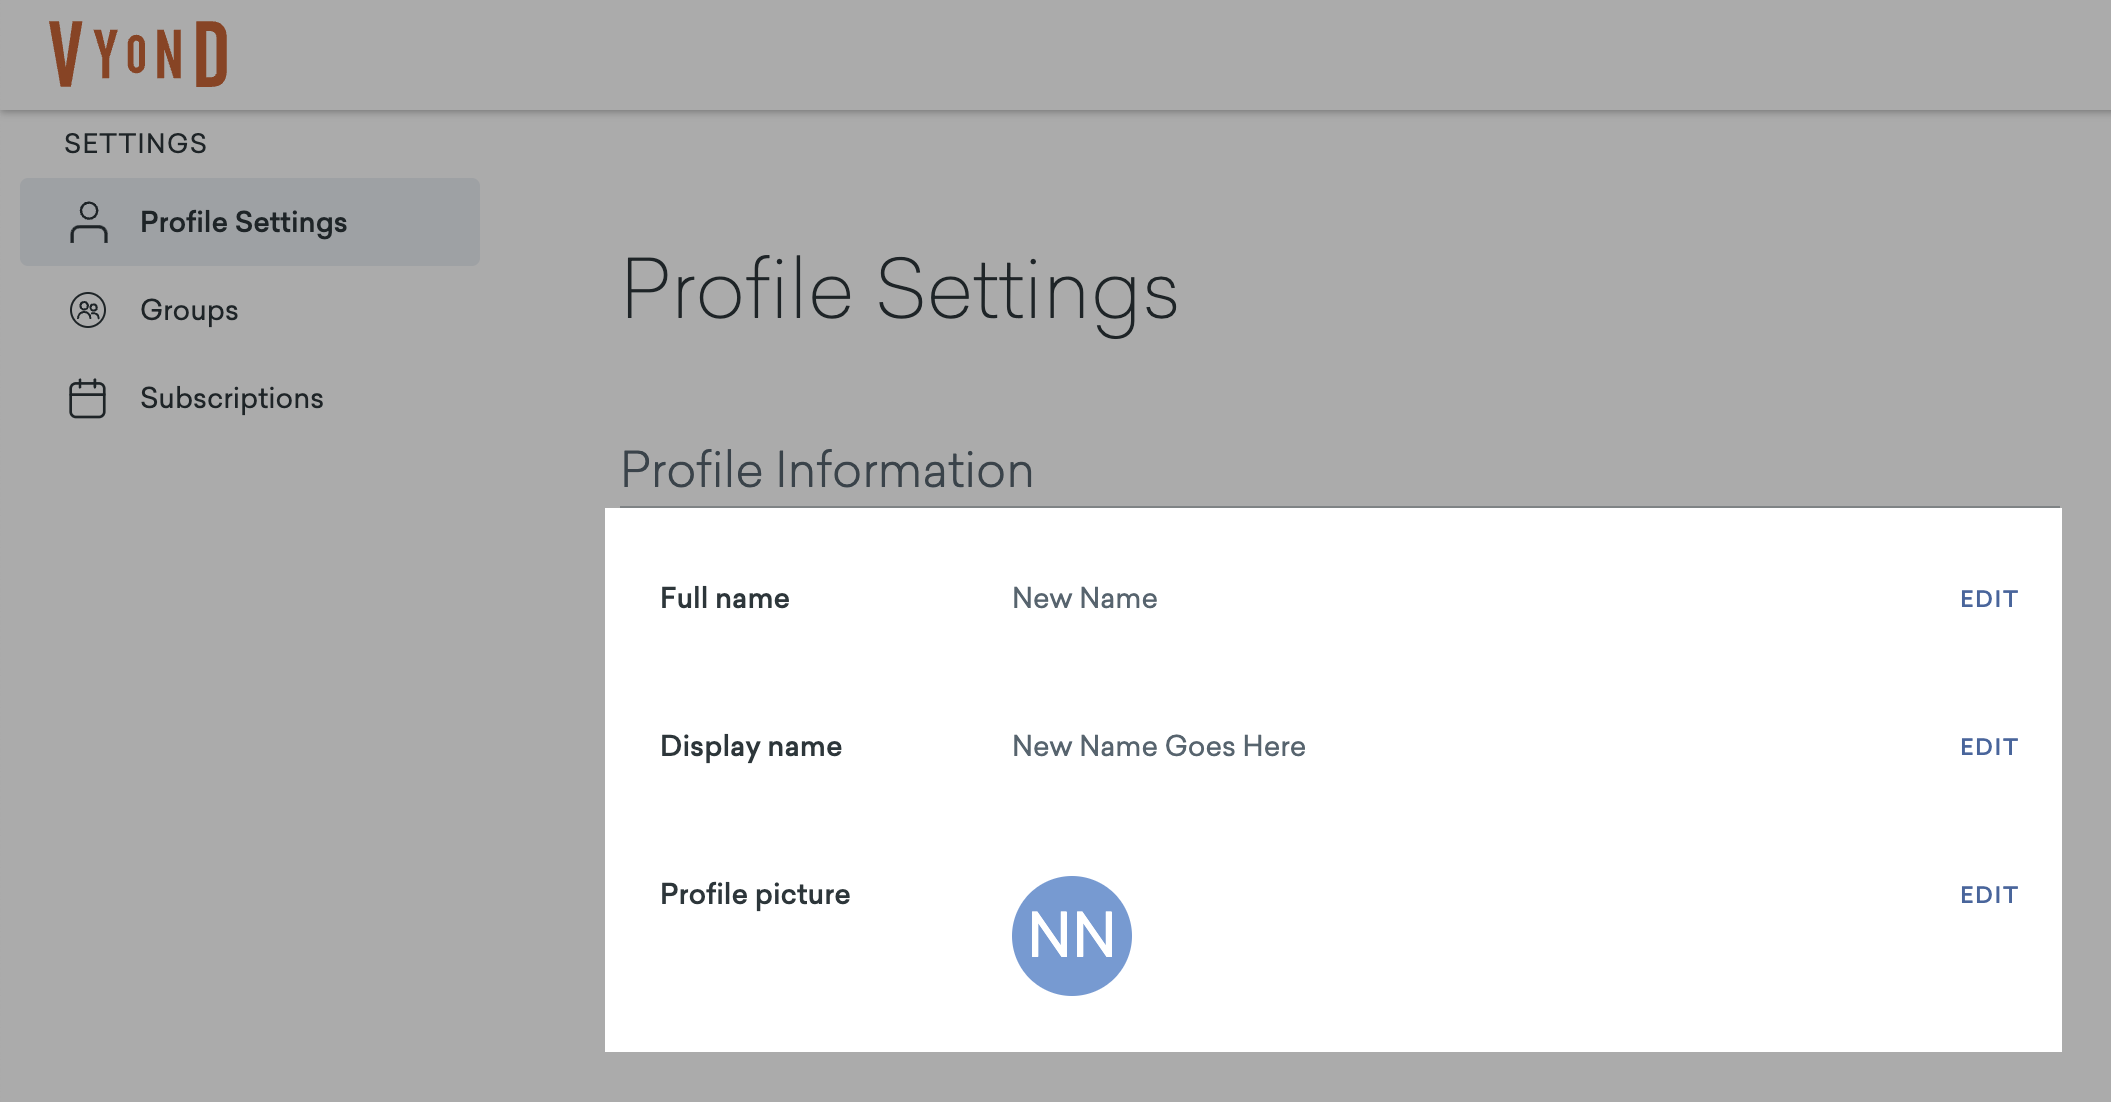2111x1102 pixels.
Task: Click 'New Name Goes Here' display name text
Action: coord(1159,746)
